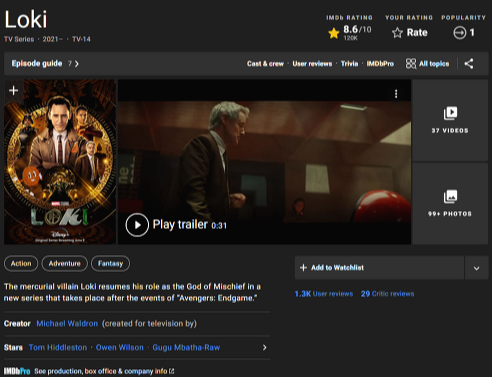Open Owen Wilson's page
The height and width of the screenshot is (377, 492).
(x=120, y=347)
